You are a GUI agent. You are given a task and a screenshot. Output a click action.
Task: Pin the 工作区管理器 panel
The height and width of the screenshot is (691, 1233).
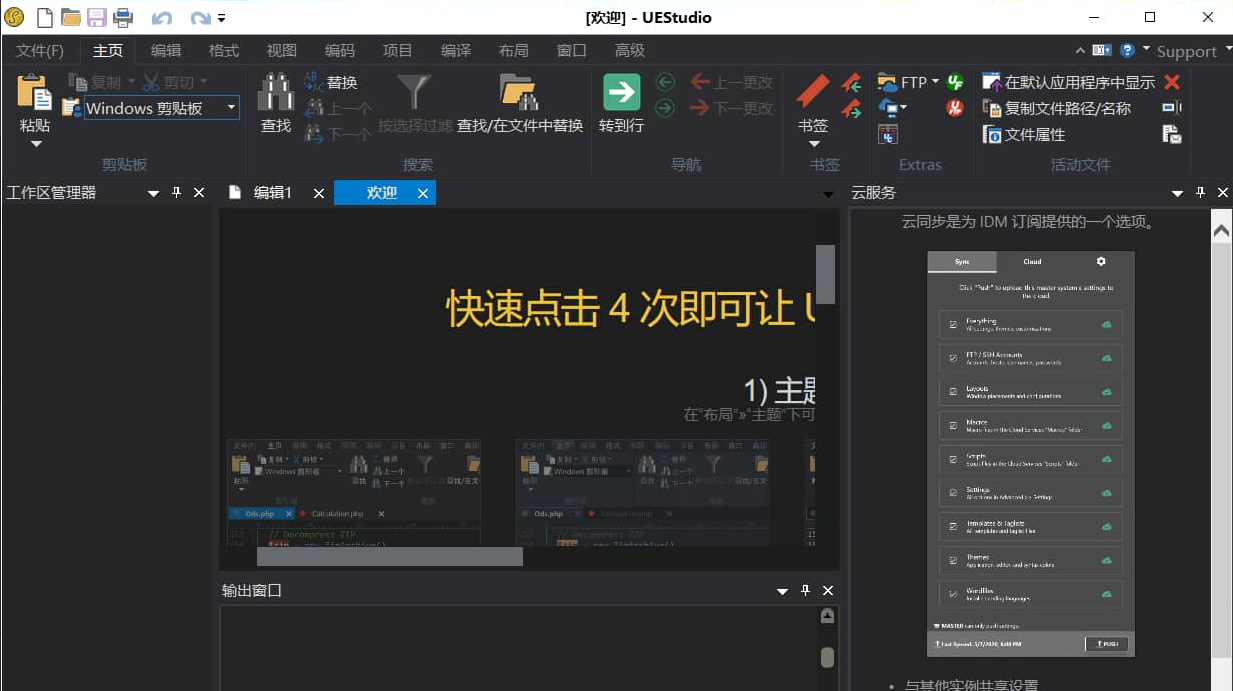pos(177,192)
